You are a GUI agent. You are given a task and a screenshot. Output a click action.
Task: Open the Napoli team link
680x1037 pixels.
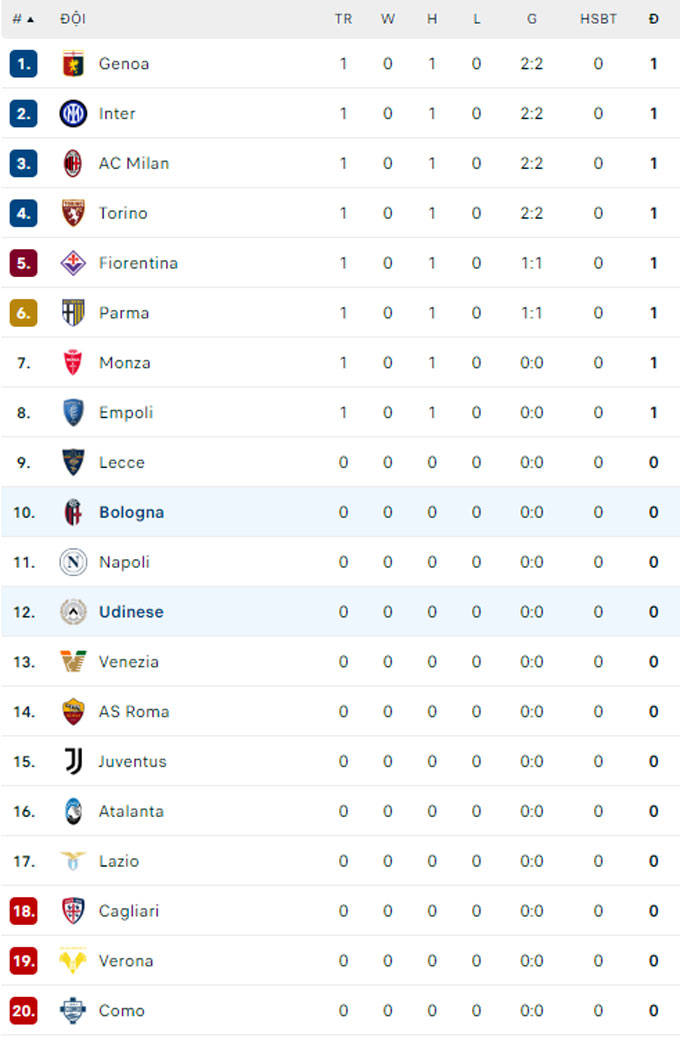(124, 562)
